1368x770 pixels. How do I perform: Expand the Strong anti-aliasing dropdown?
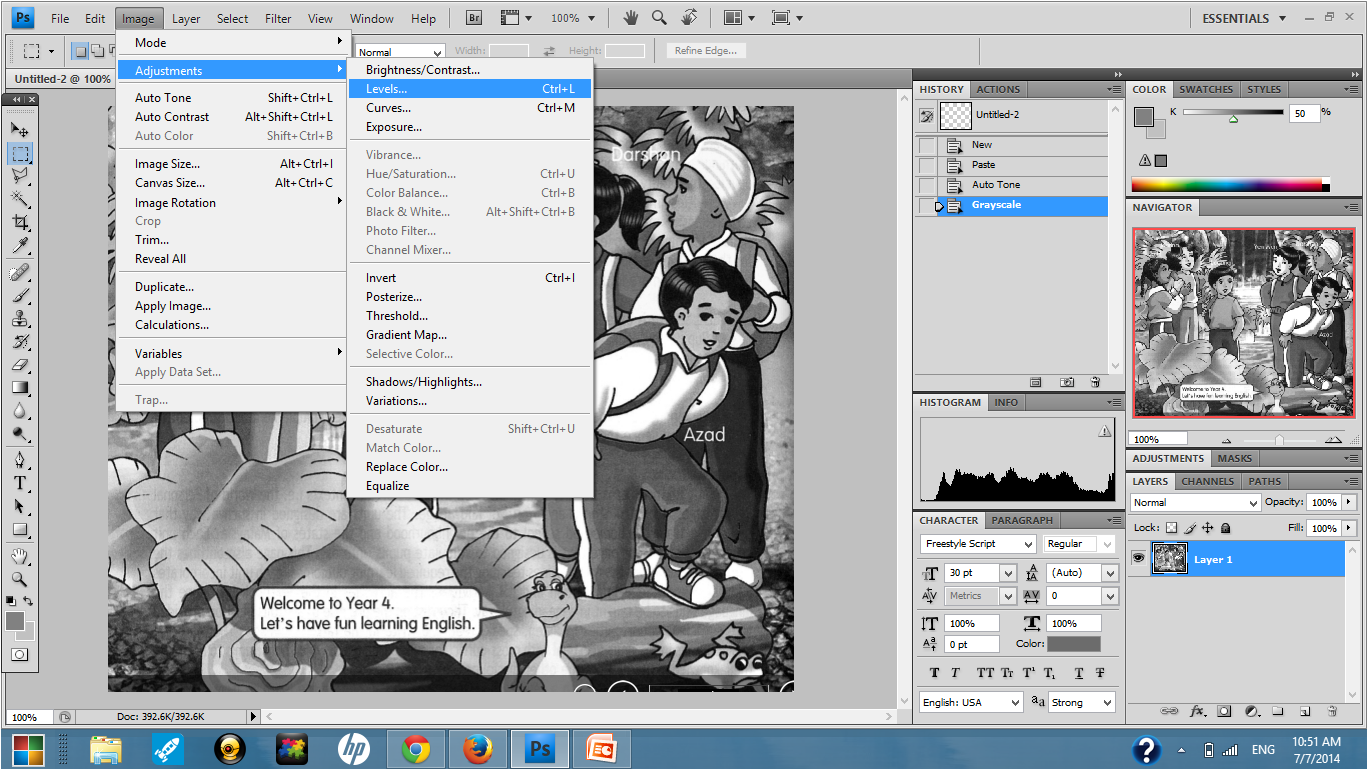pyautogui.click(x=1107, y=703)
